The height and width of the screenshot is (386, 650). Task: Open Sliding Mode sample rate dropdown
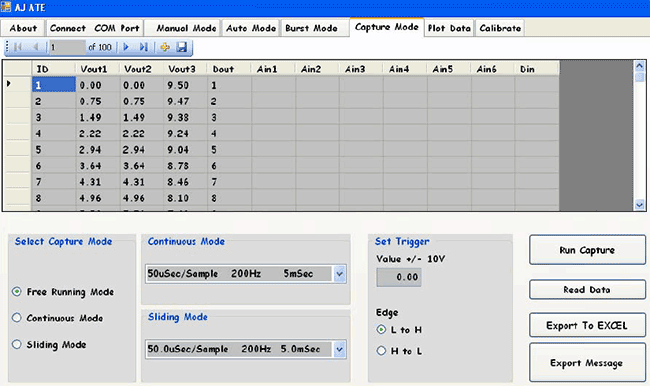340,350
